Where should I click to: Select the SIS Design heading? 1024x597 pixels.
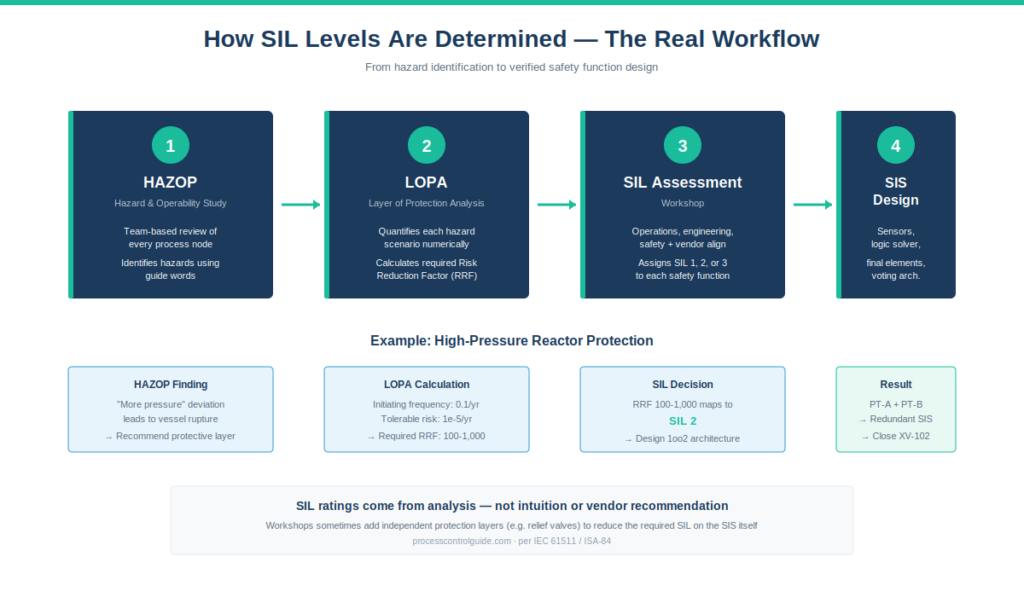coord(895,191)
